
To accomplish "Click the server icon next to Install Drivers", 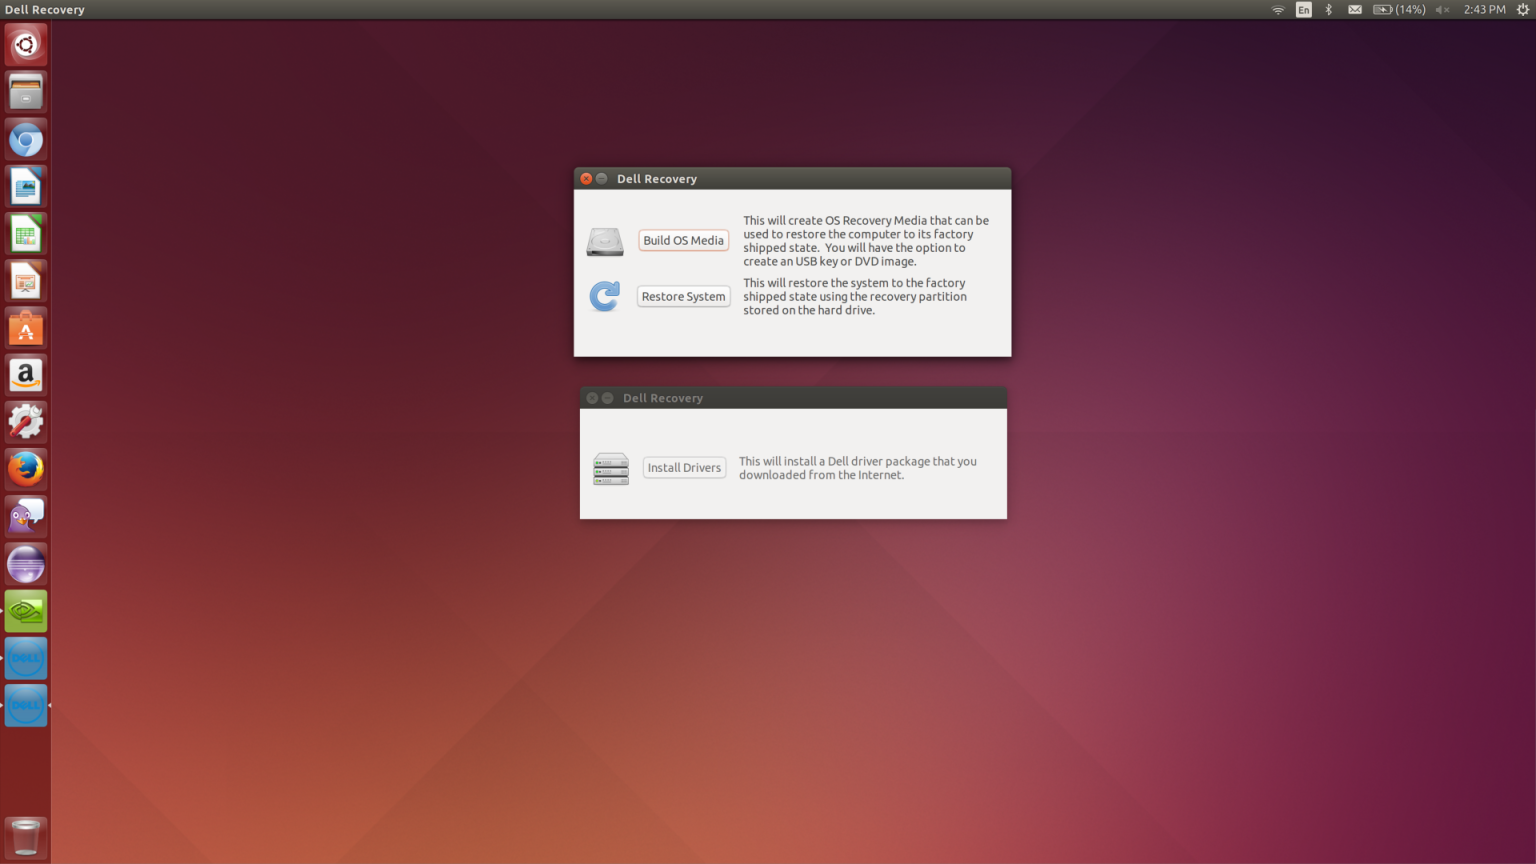I will point(611,467).
